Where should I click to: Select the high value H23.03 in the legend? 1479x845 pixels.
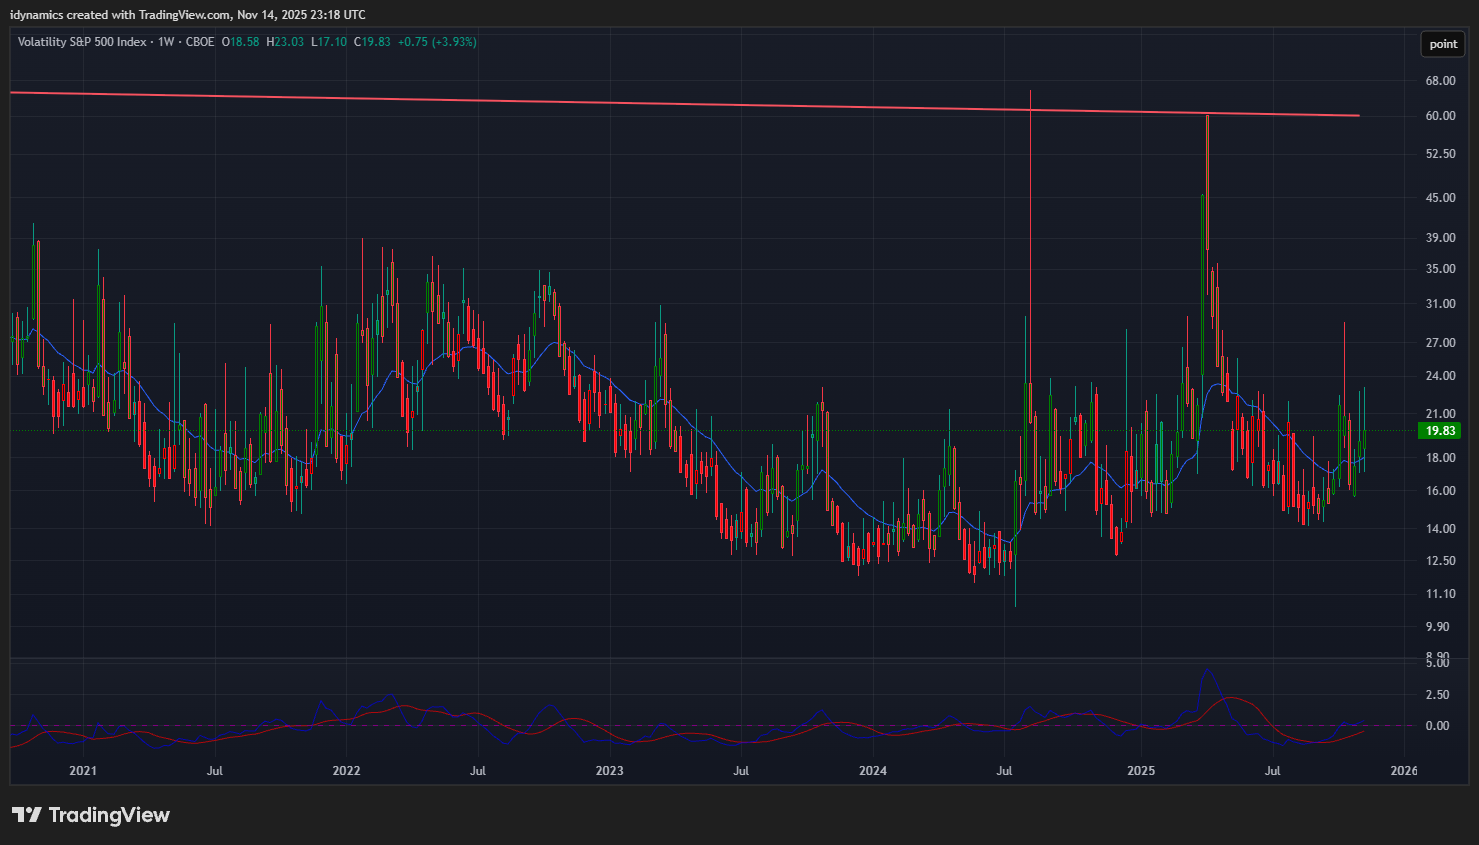coord(285,42)
